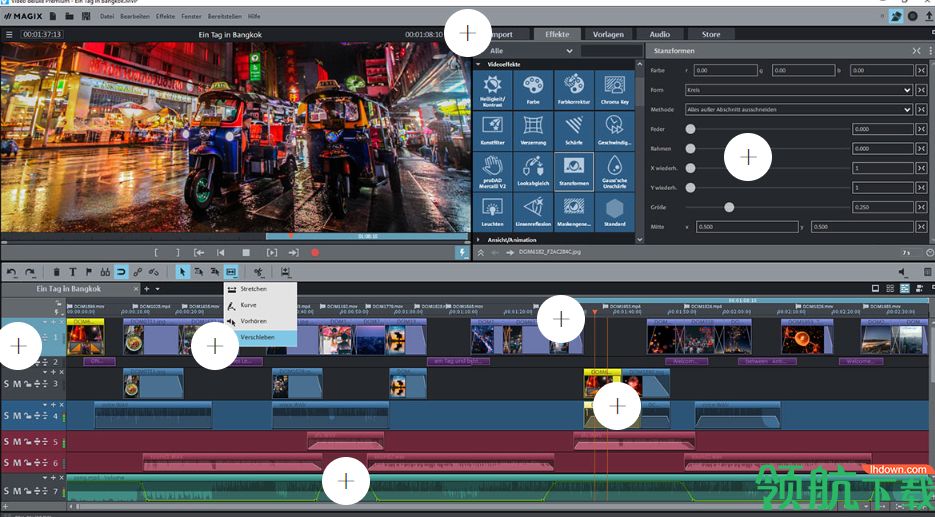The width and height of the screenshot is (935, 517).
Task: Open the Alle effects filter dropdown
Action: [531, 51]
